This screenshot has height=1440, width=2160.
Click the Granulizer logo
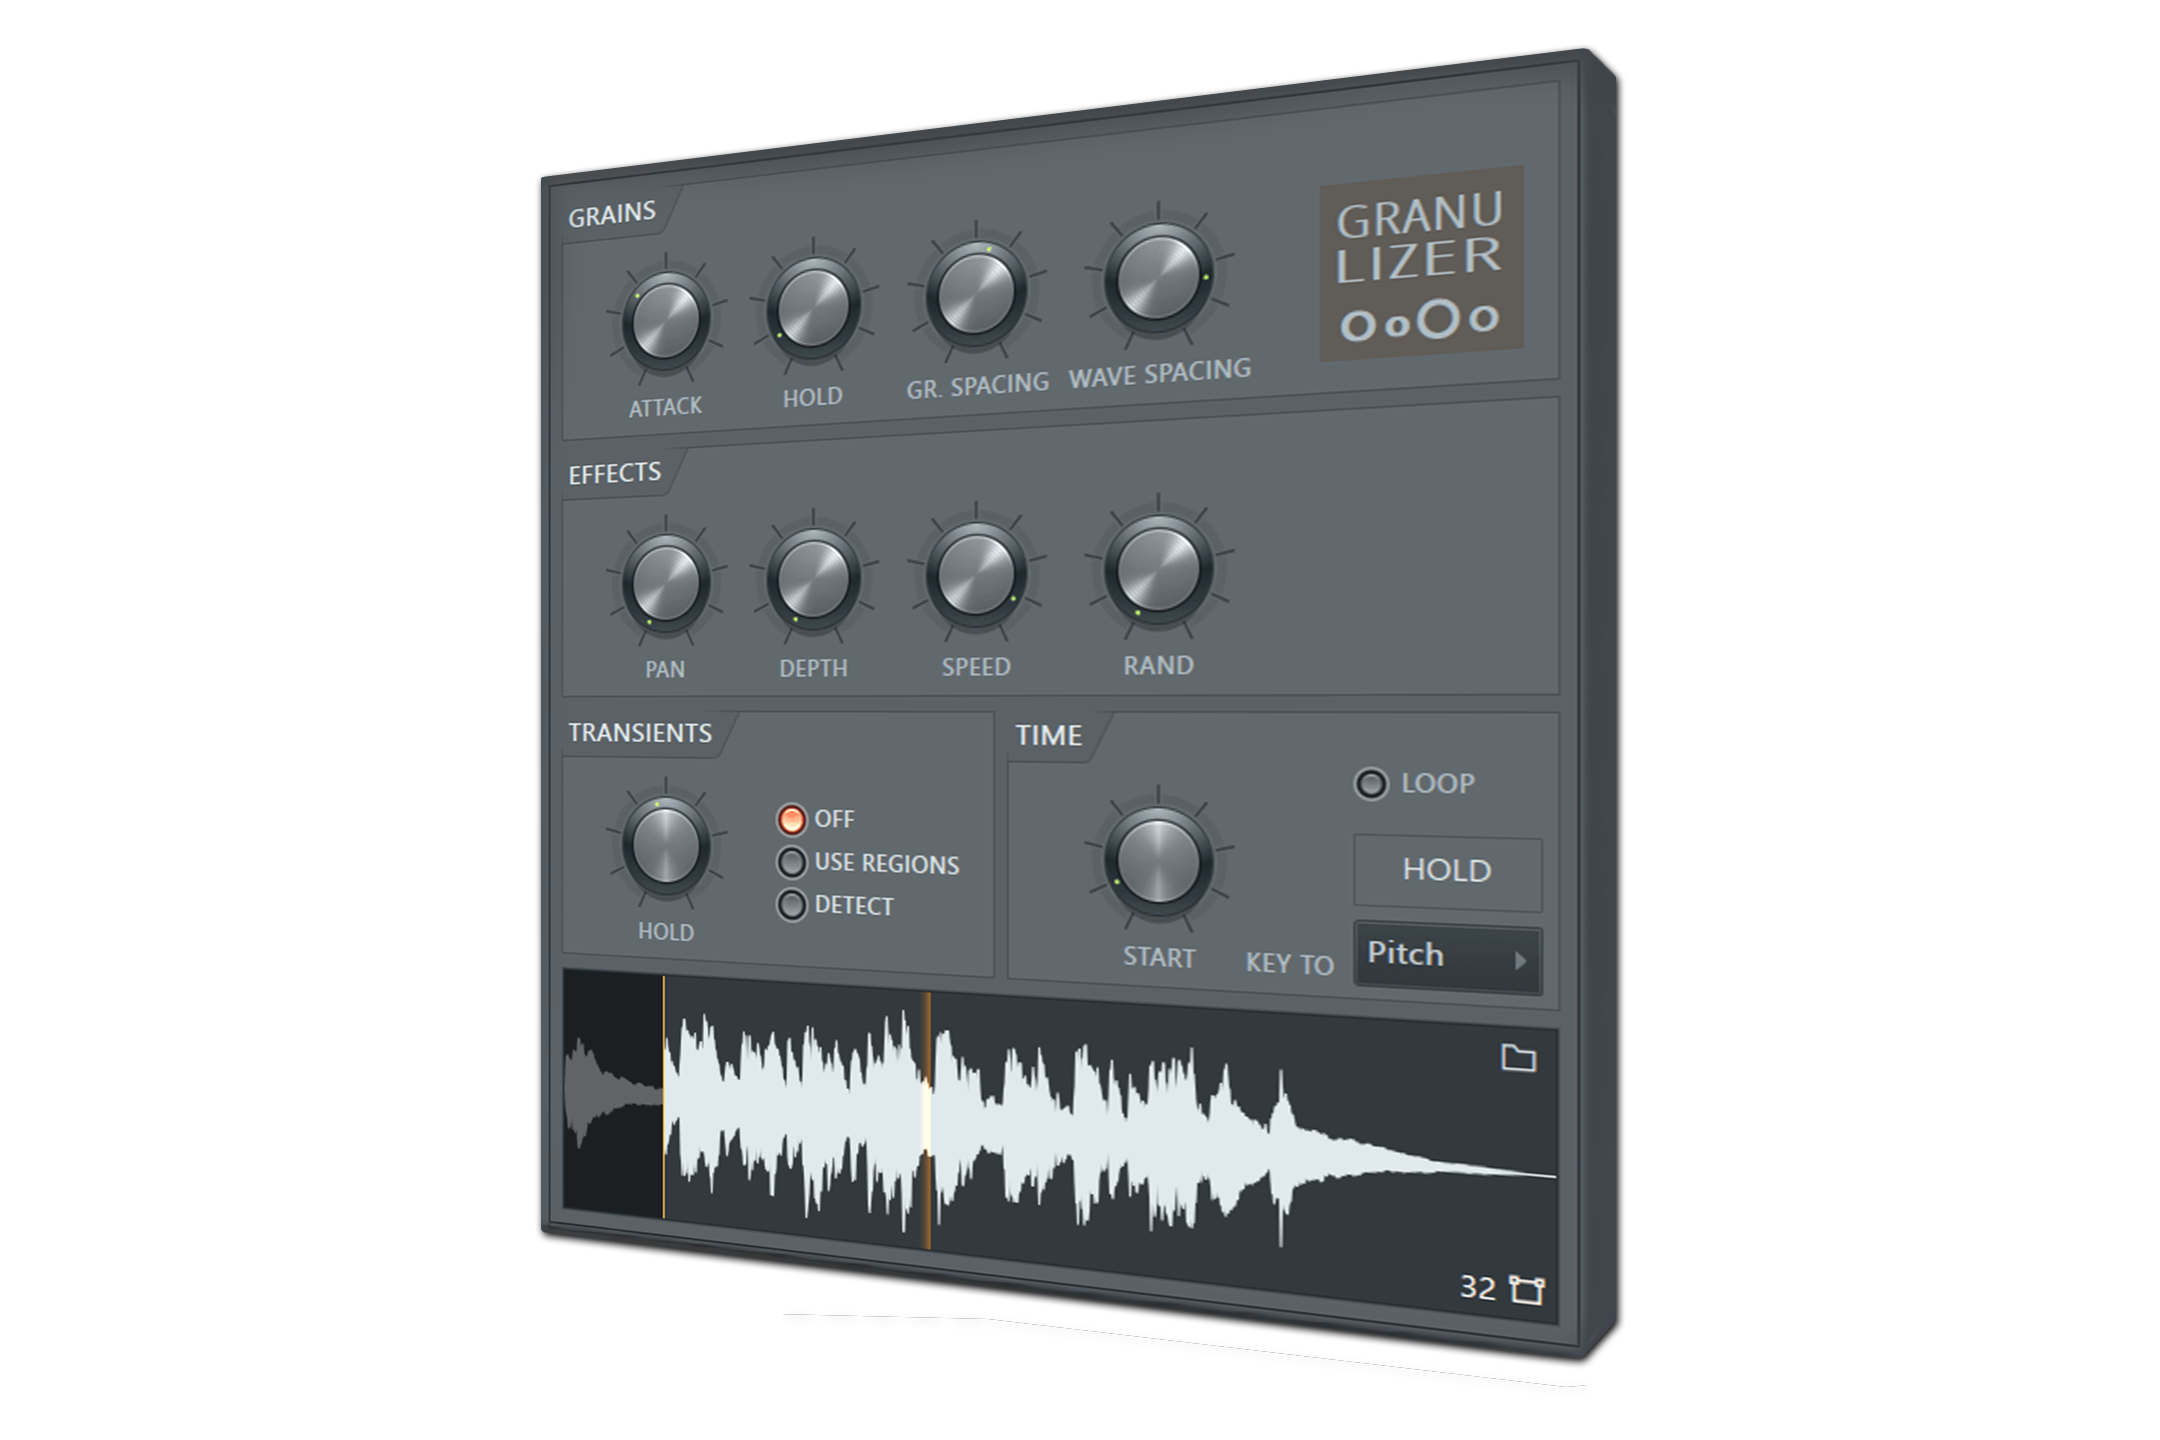pyautogui.click(x=1421, y=263)
